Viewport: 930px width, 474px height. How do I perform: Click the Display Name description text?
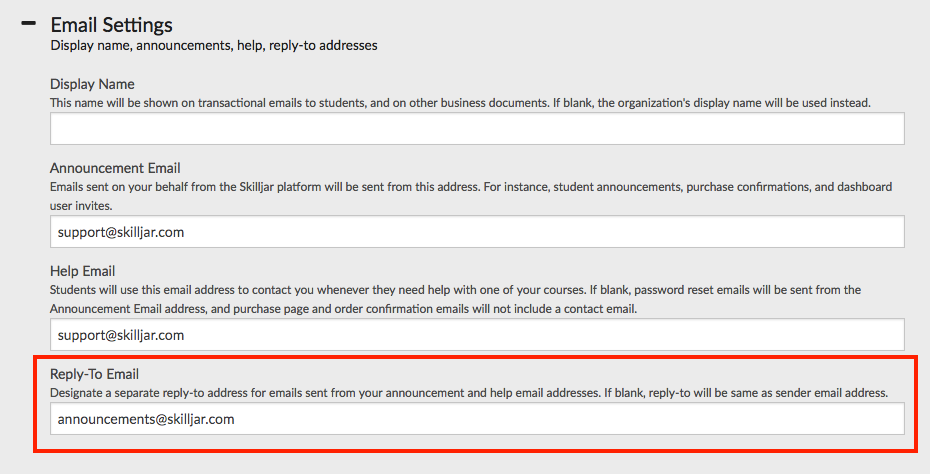click(x=460, y=102)
